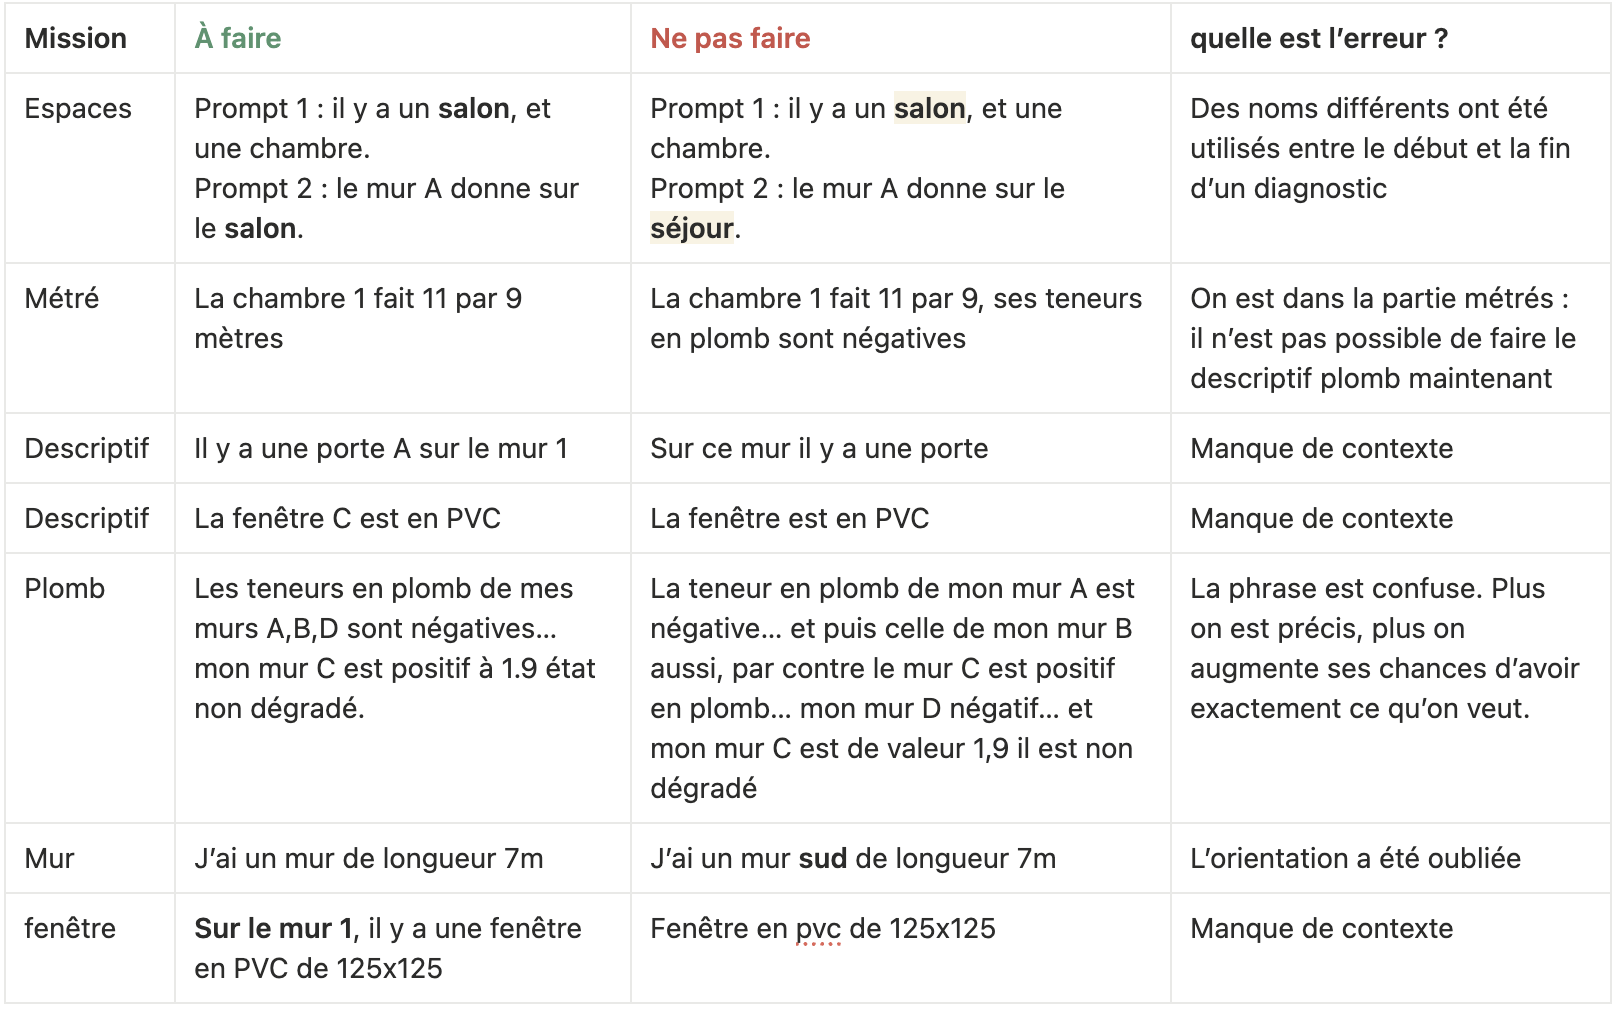This screenshot has width=1614, height=1012.
Task: Click the cell about "descriptif plomb maintenant"
Action: (x=1382, y=338)
